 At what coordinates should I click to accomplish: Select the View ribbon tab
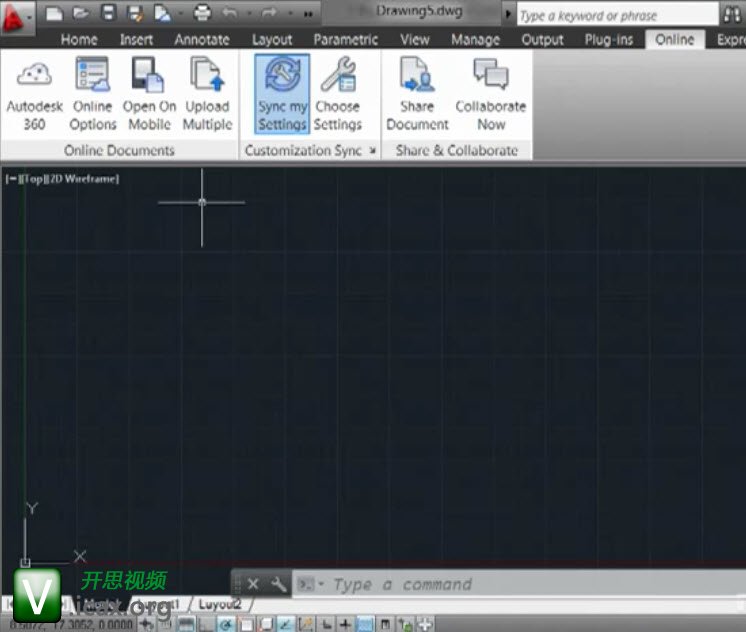pos(414,39)
